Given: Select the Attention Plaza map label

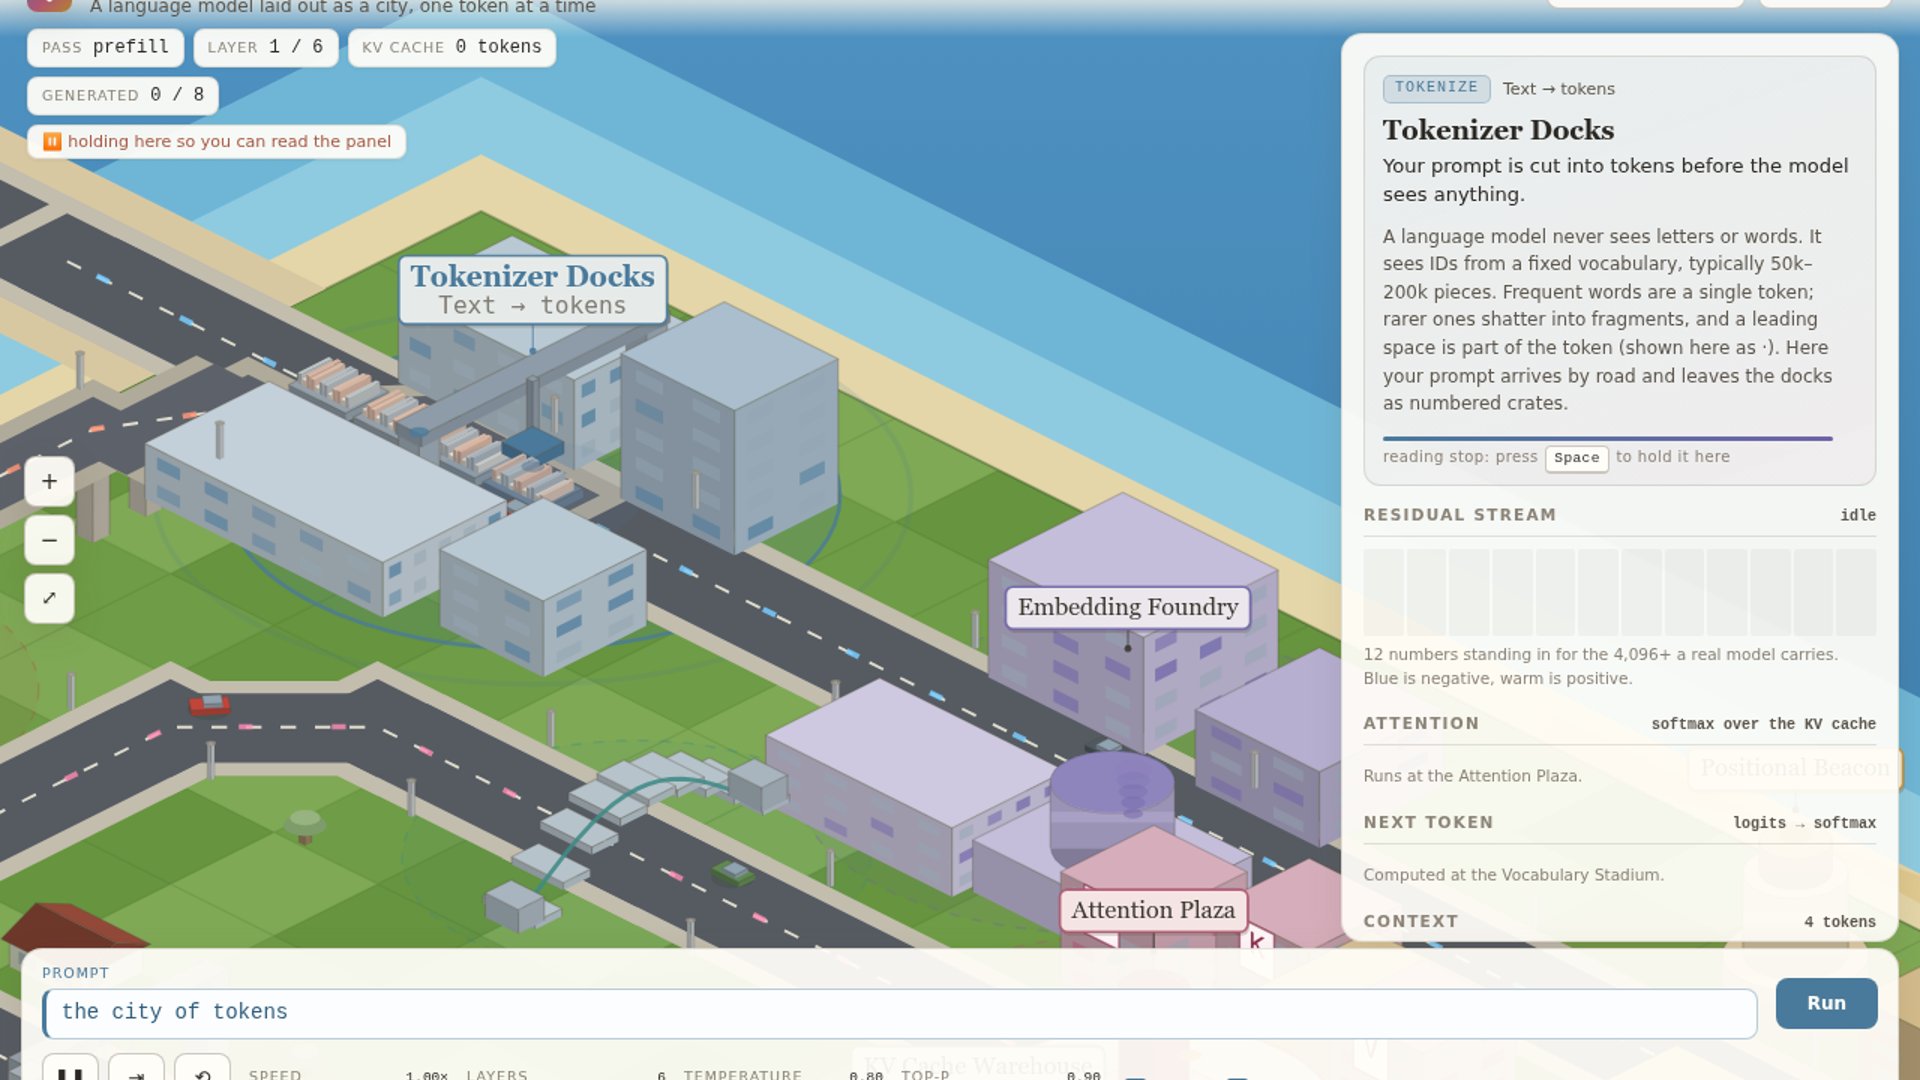Looking at the screenshot, I should click(x=1153, y=910).
